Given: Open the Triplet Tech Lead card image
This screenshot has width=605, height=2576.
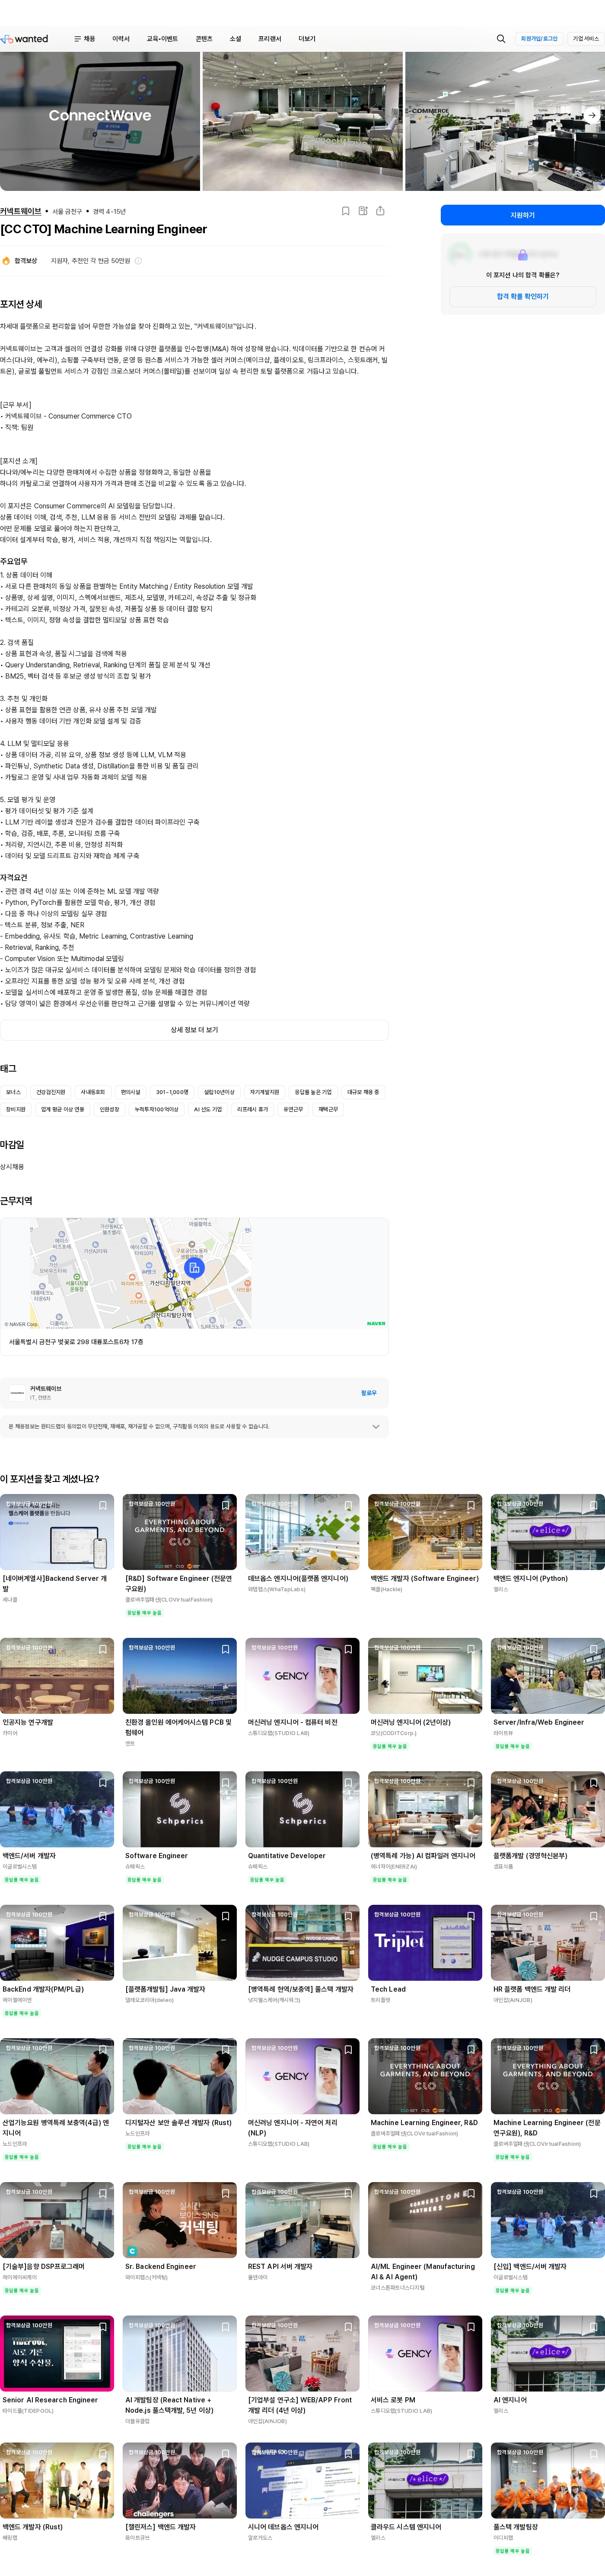Looking at the screenshot, I should click(x=425, y=1942).
